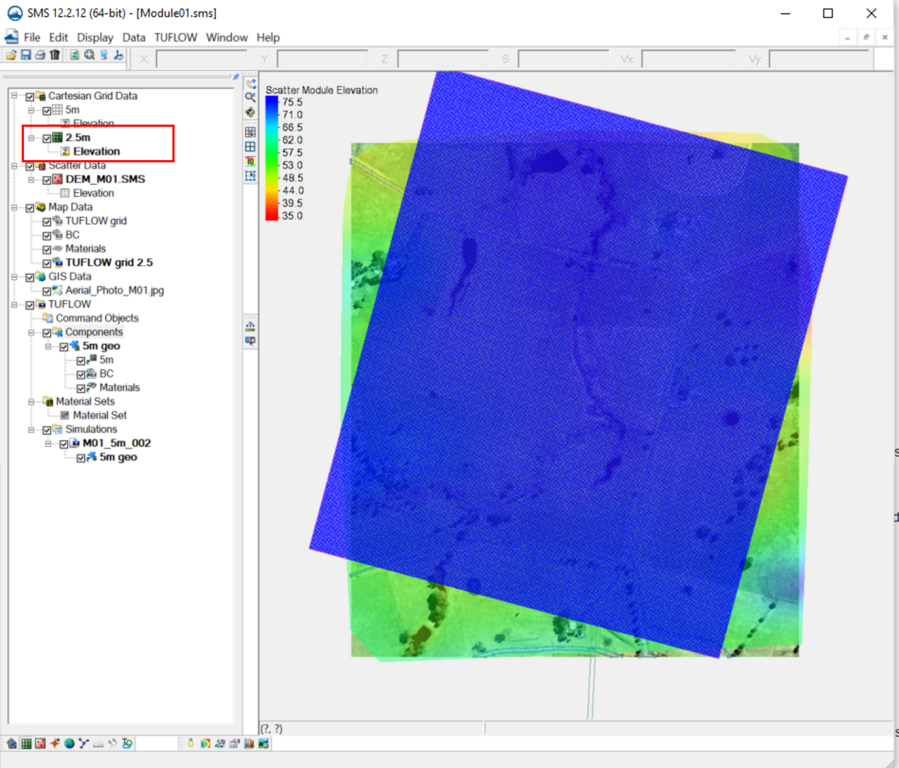The height and width of the screenshot is (768, 899).
Task: Open Display Options lightbulb icon in bottom toolbar
Action: (190, 744)
